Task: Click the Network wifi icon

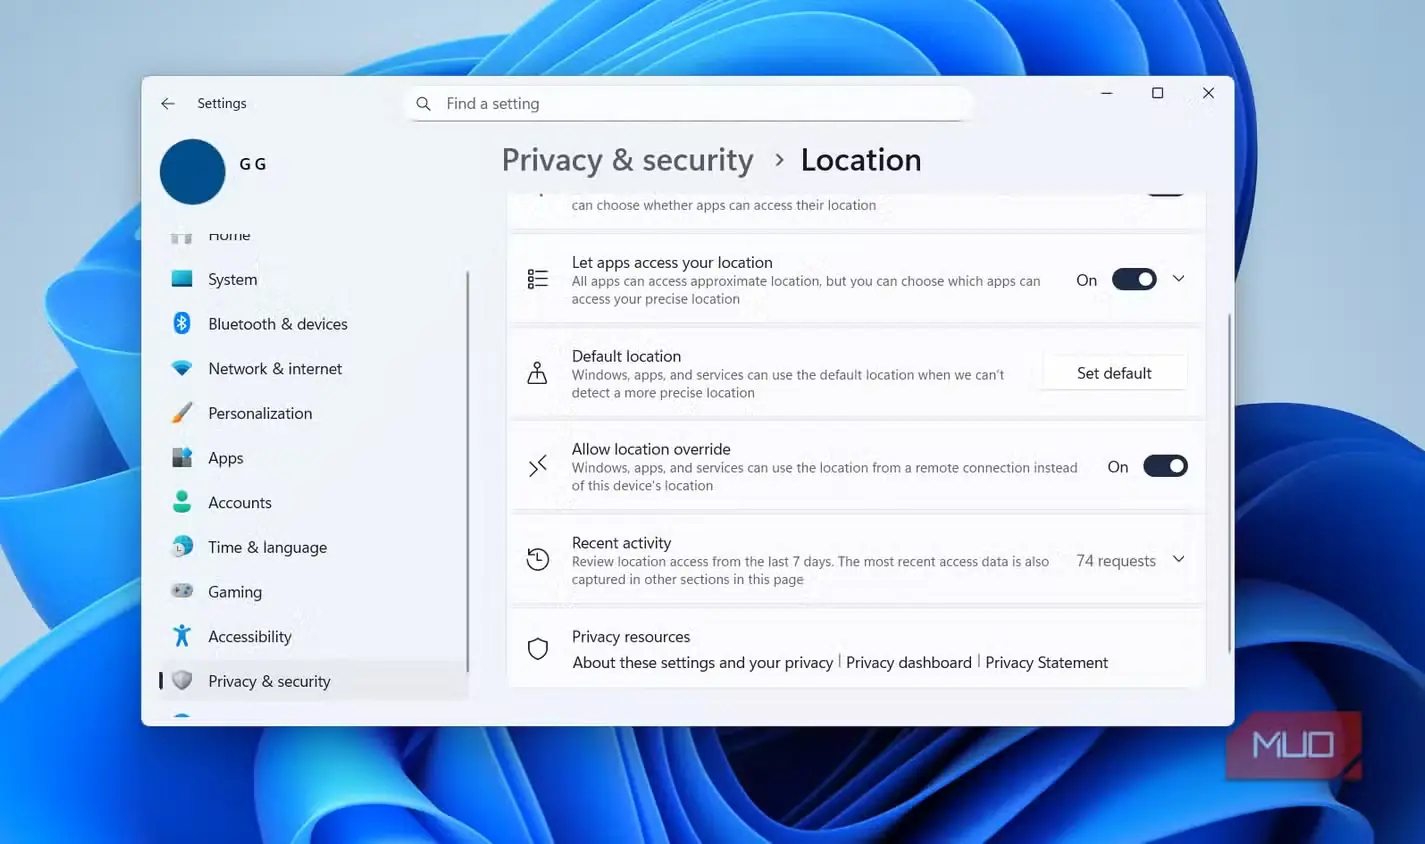Action: pos(182,368)
